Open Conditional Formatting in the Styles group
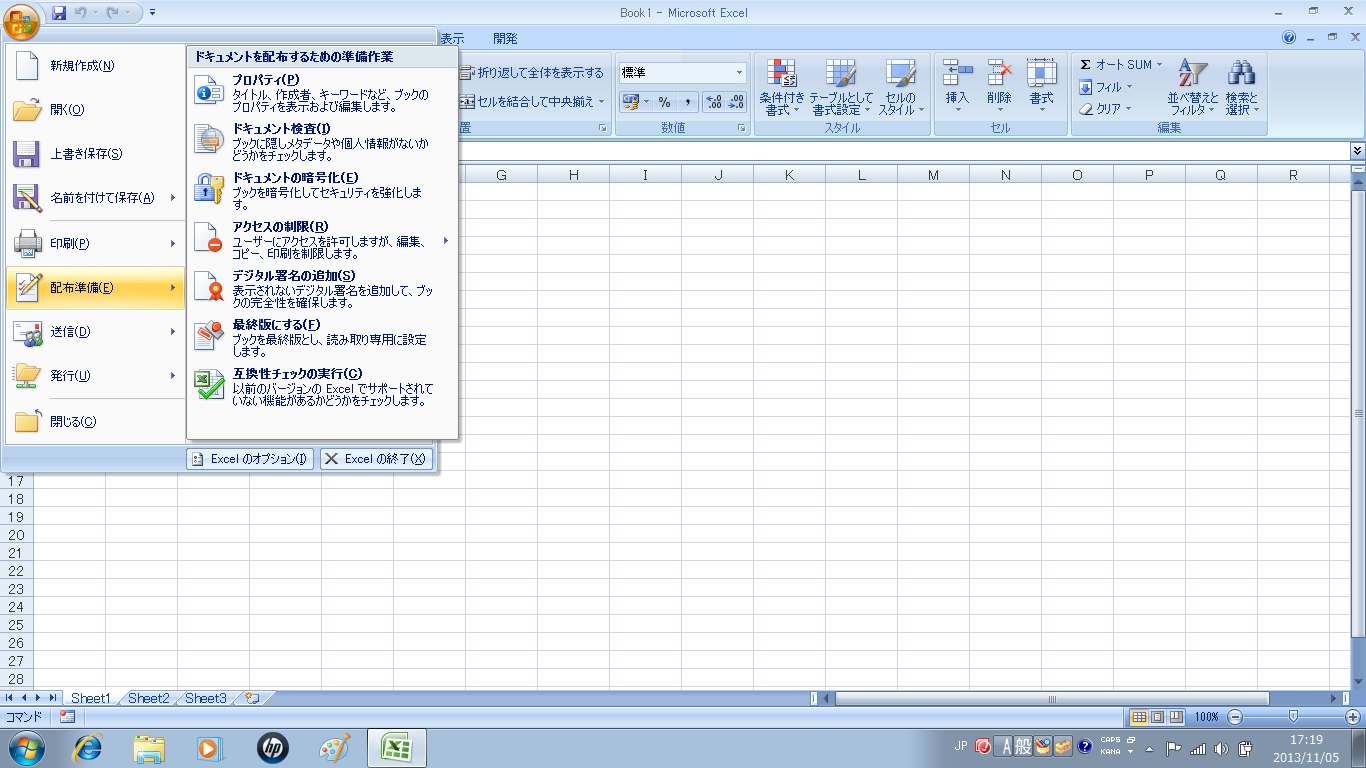Screen dimensions: 1366x768 [x=781, y=87]
